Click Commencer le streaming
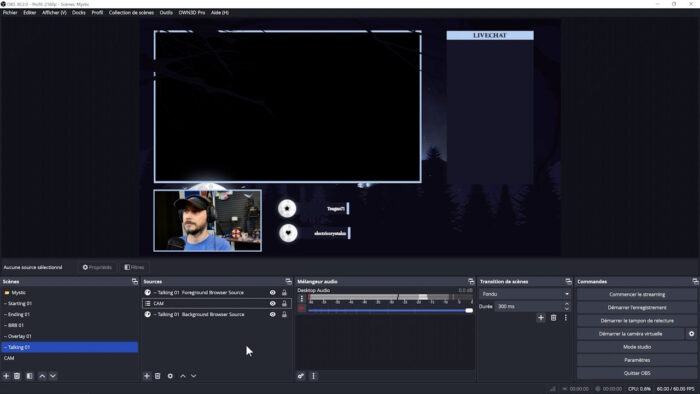Viewport: 700px width, 394px height. pyautogui.click(x=637, y=294)
